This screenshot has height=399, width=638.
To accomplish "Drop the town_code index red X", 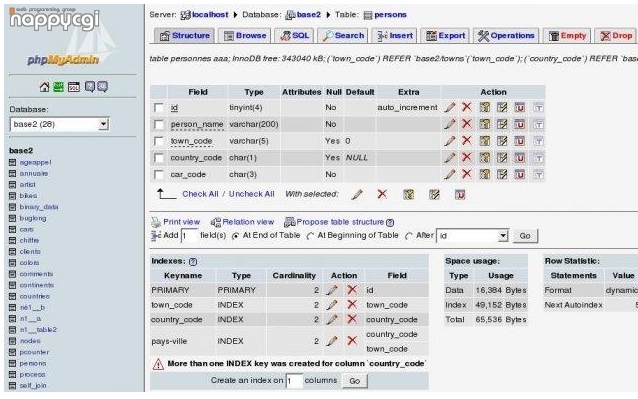I will point(352,304).
